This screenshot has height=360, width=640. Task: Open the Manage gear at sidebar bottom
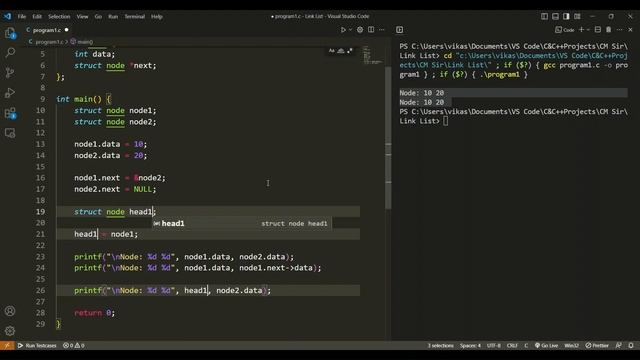10,331
